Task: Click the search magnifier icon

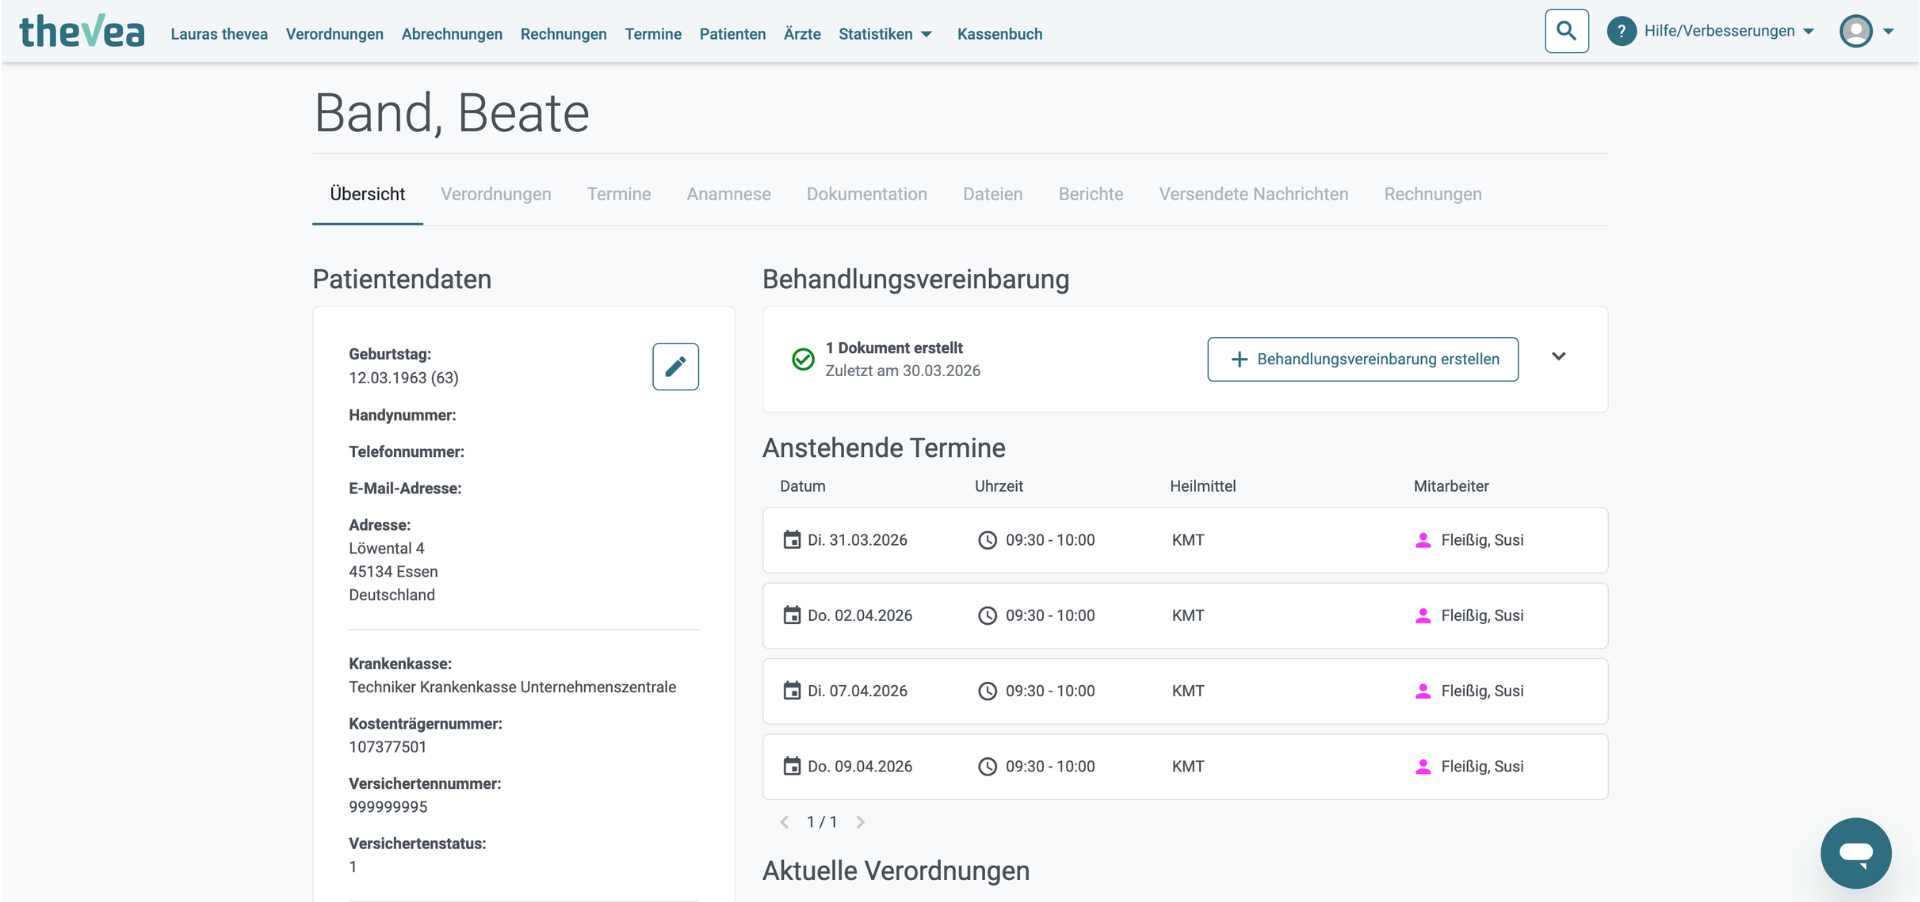Action: coord(1566,31)
